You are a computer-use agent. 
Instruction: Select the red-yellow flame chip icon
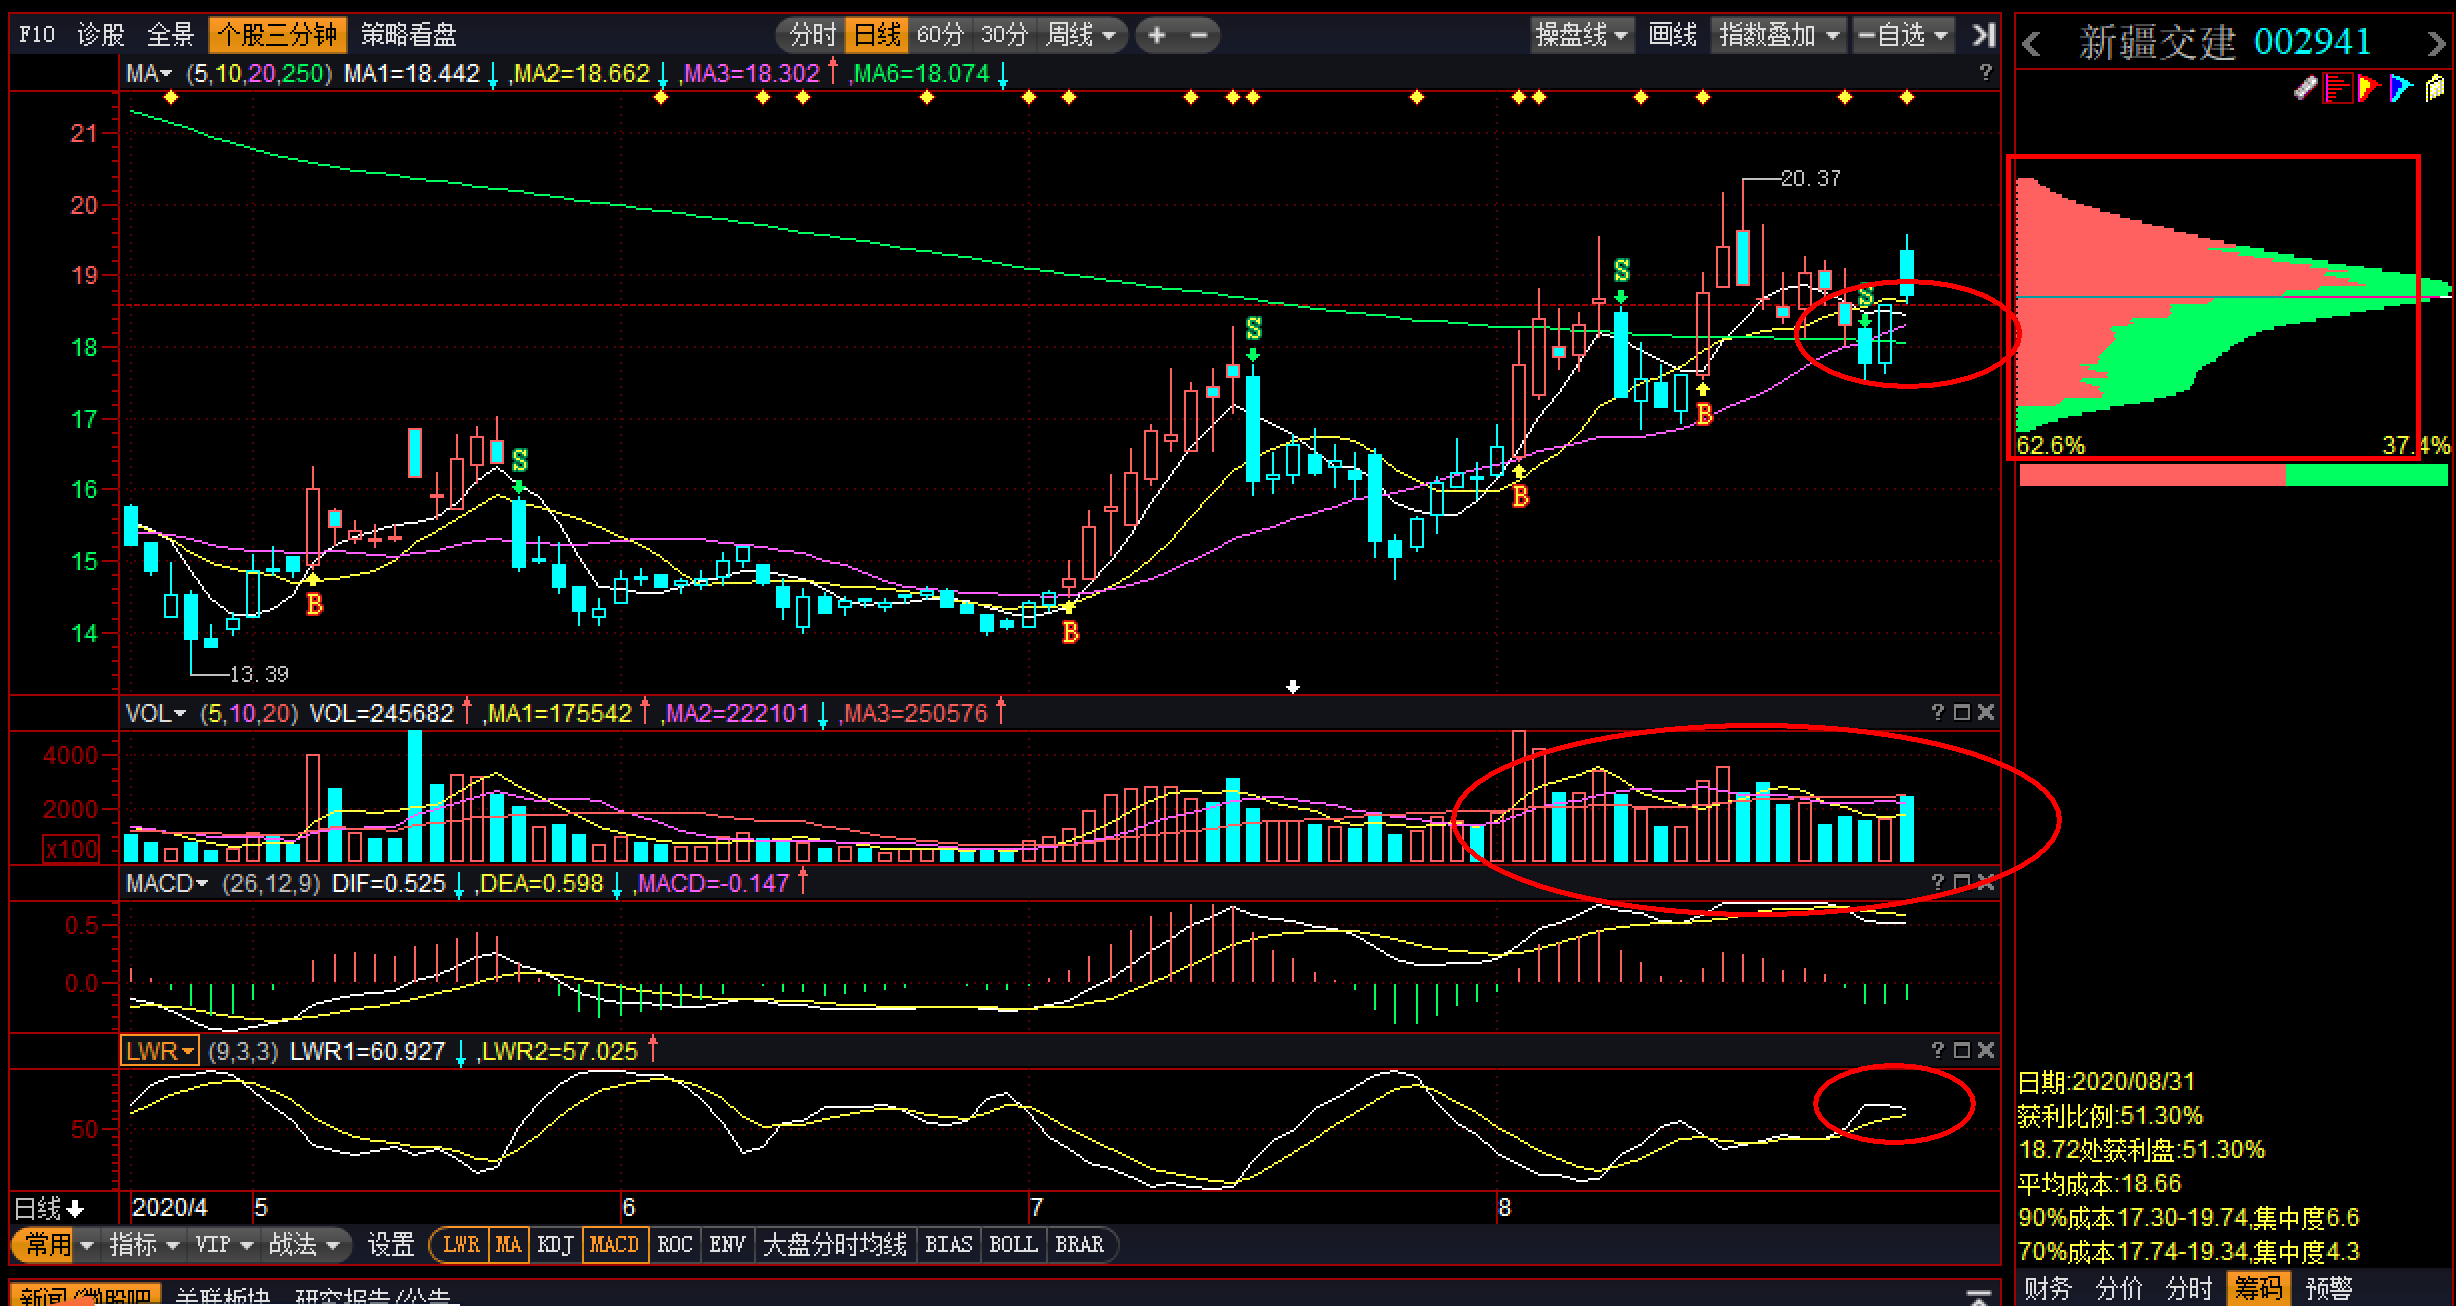coord(2368,88)
